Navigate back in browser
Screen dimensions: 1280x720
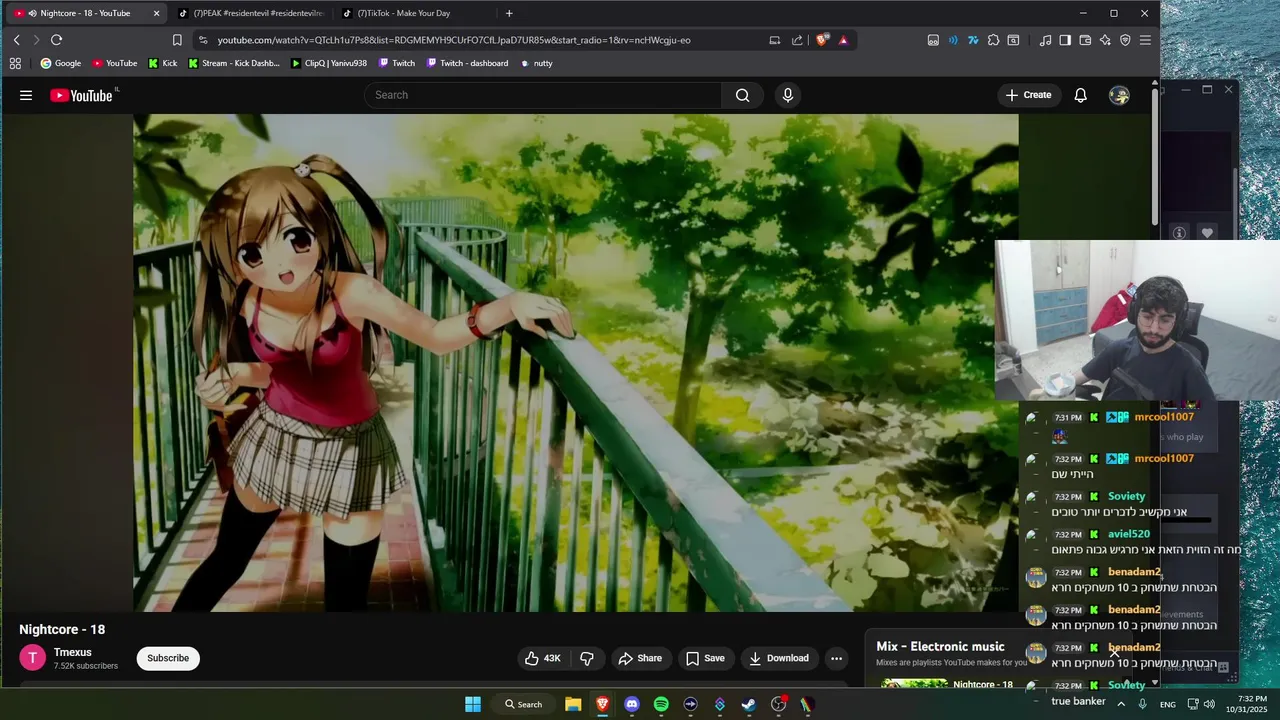[16, 40]
